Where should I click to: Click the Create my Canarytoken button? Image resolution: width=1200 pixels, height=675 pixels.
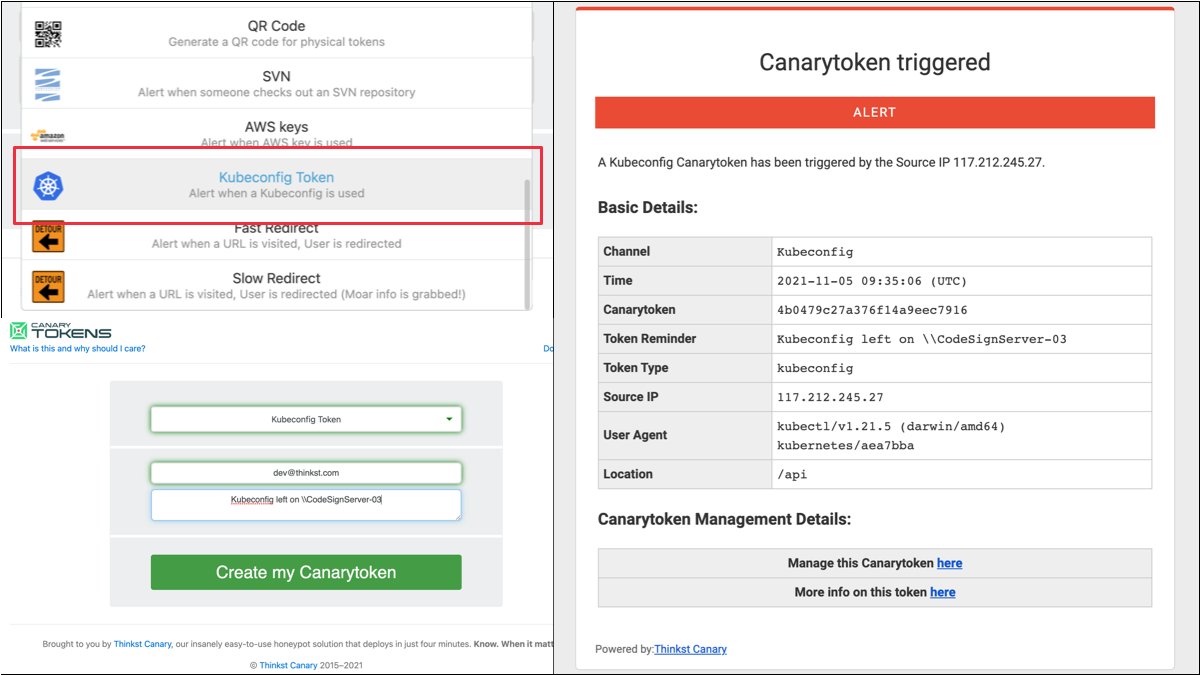click(x=305, y=572)
